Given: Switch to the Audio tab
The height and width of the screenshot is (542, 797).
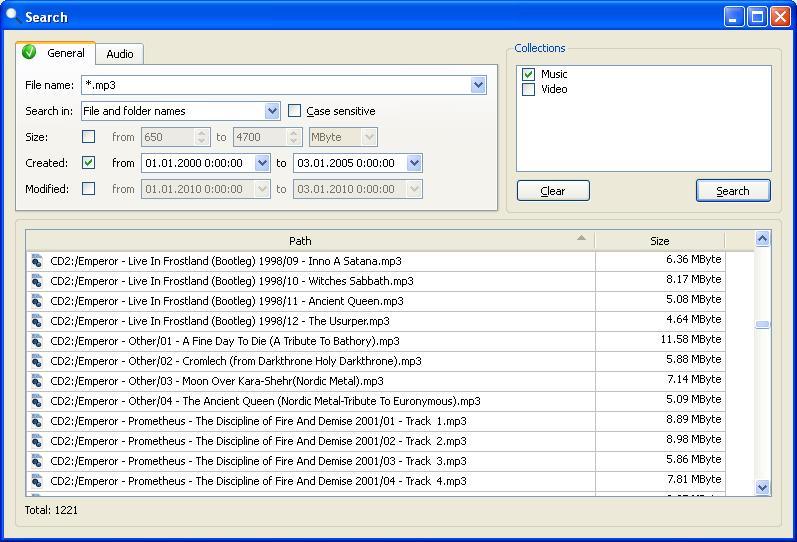Looking at the screenshot, I should [119, 54].
